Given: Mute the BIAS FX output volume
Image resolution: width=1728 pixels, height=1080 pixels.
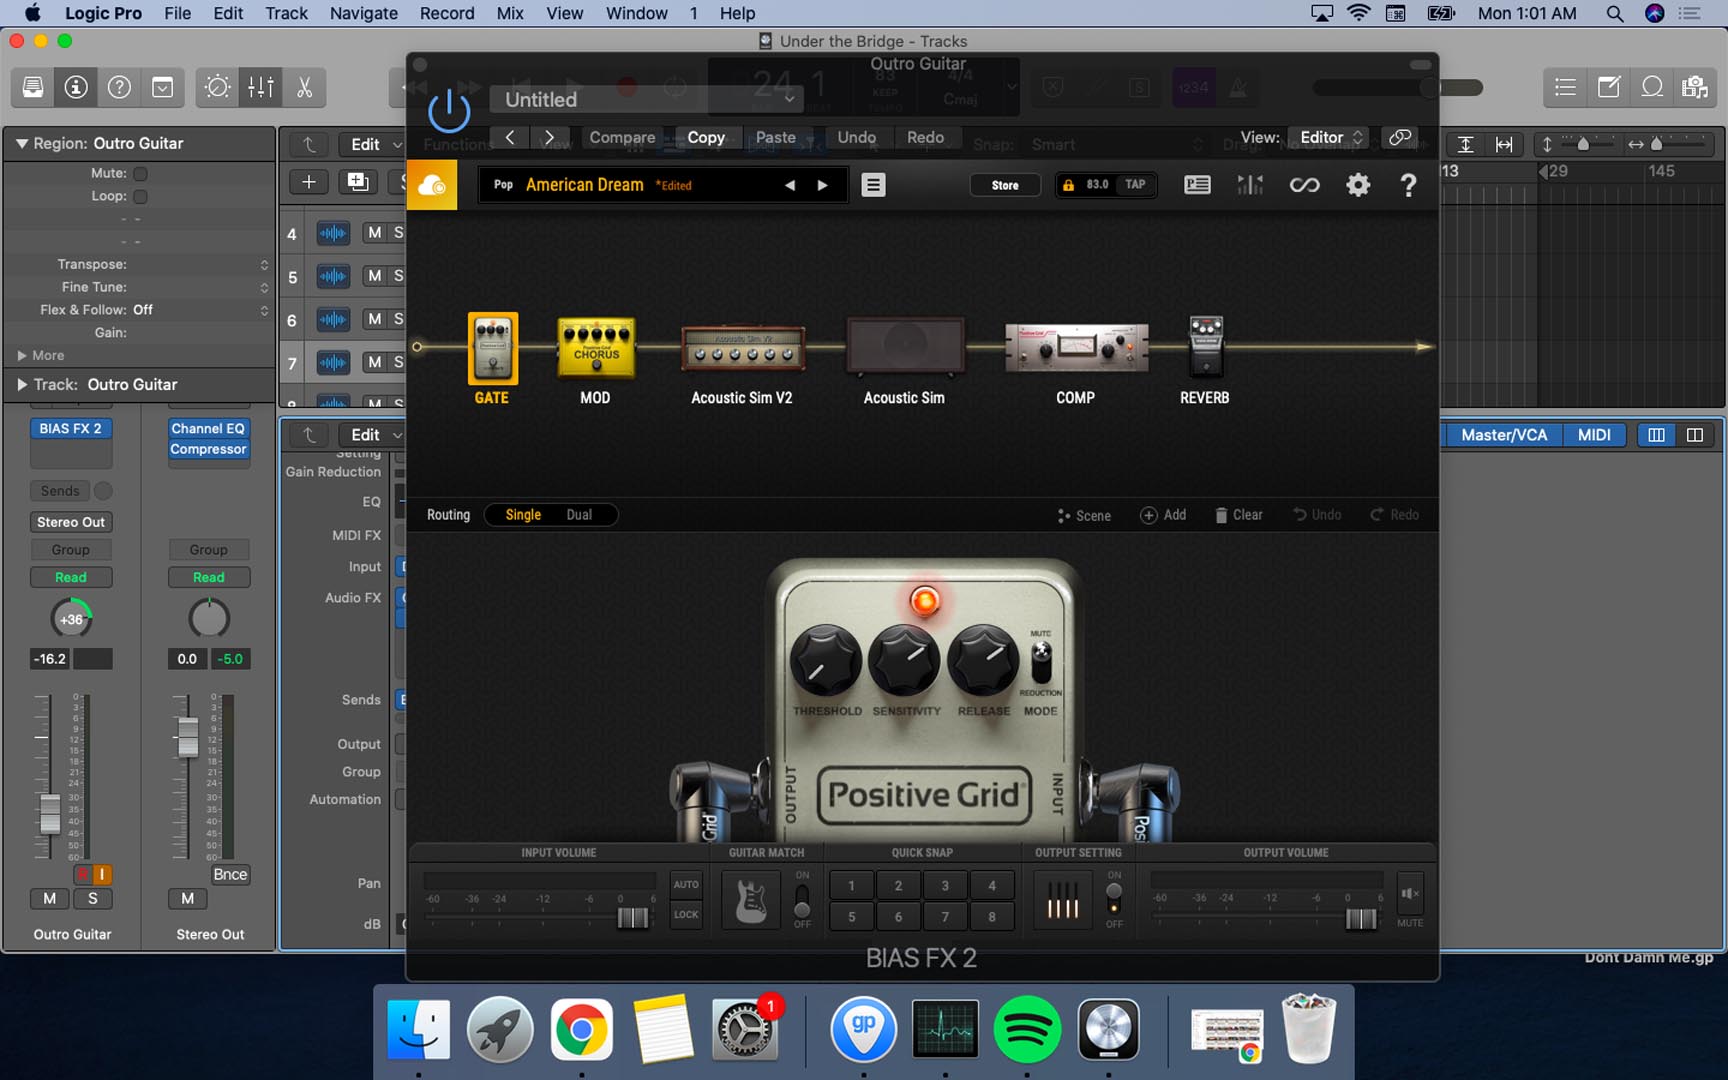Looking at the screenshot, I should pos(1410,893).
